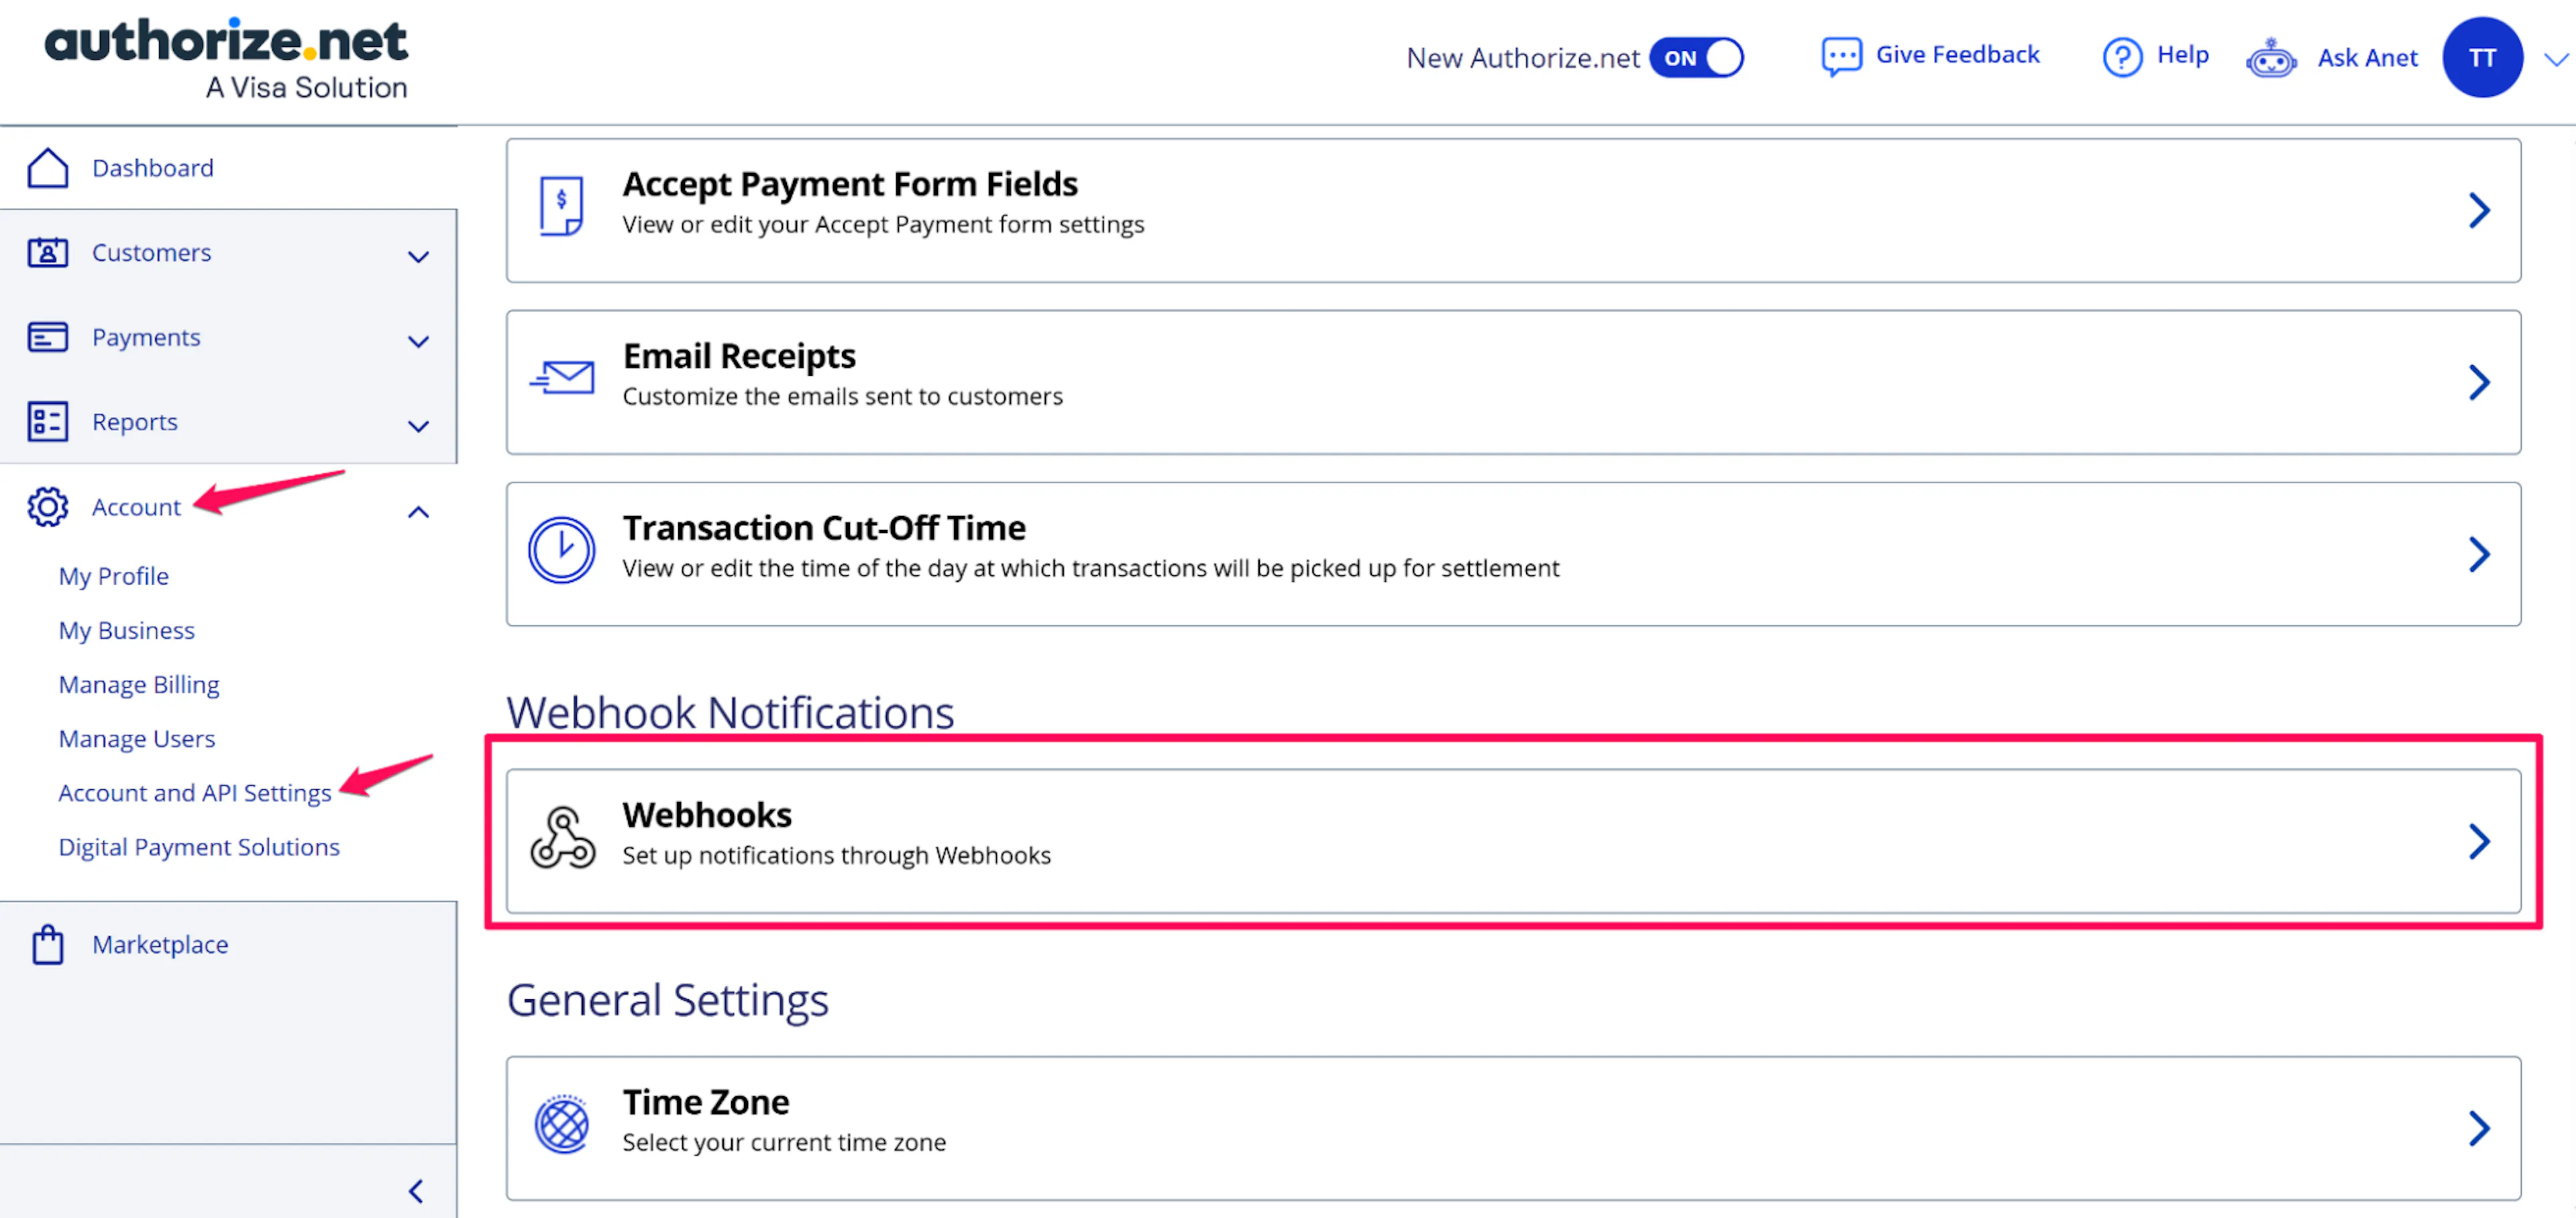Click the Transaction Cut-Off Time clock icon
The image size is (2576, 1218).
pyautogui.click(x=562, y=550)
